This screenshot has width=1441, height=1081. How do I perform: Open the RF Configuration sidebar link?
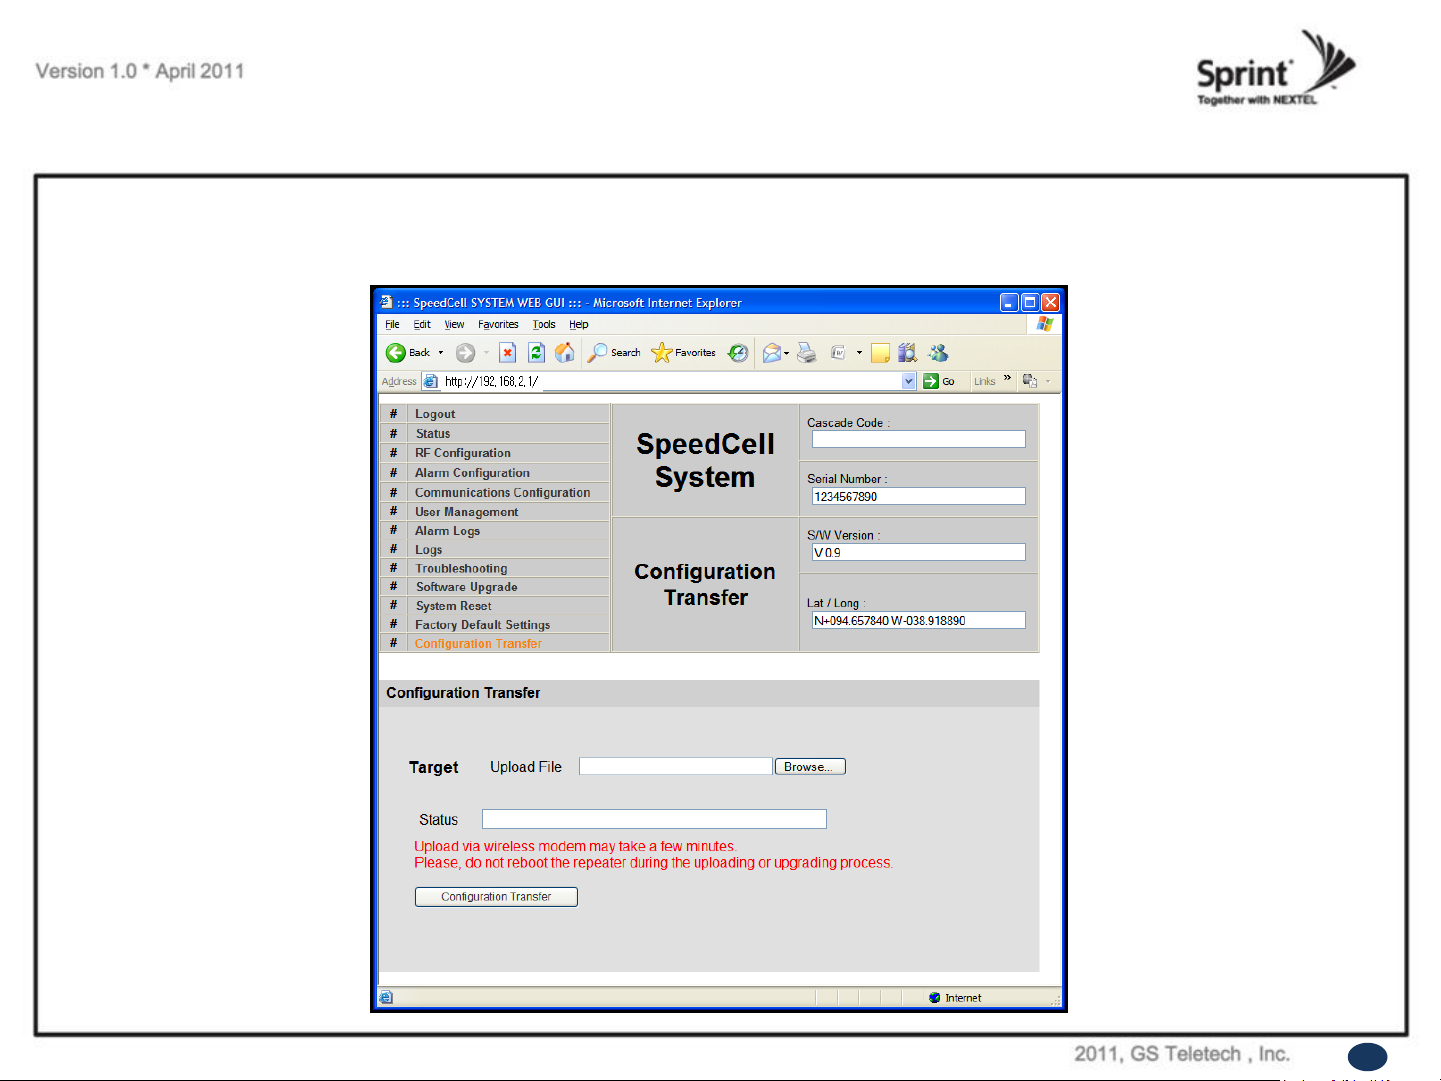(463, 453)
